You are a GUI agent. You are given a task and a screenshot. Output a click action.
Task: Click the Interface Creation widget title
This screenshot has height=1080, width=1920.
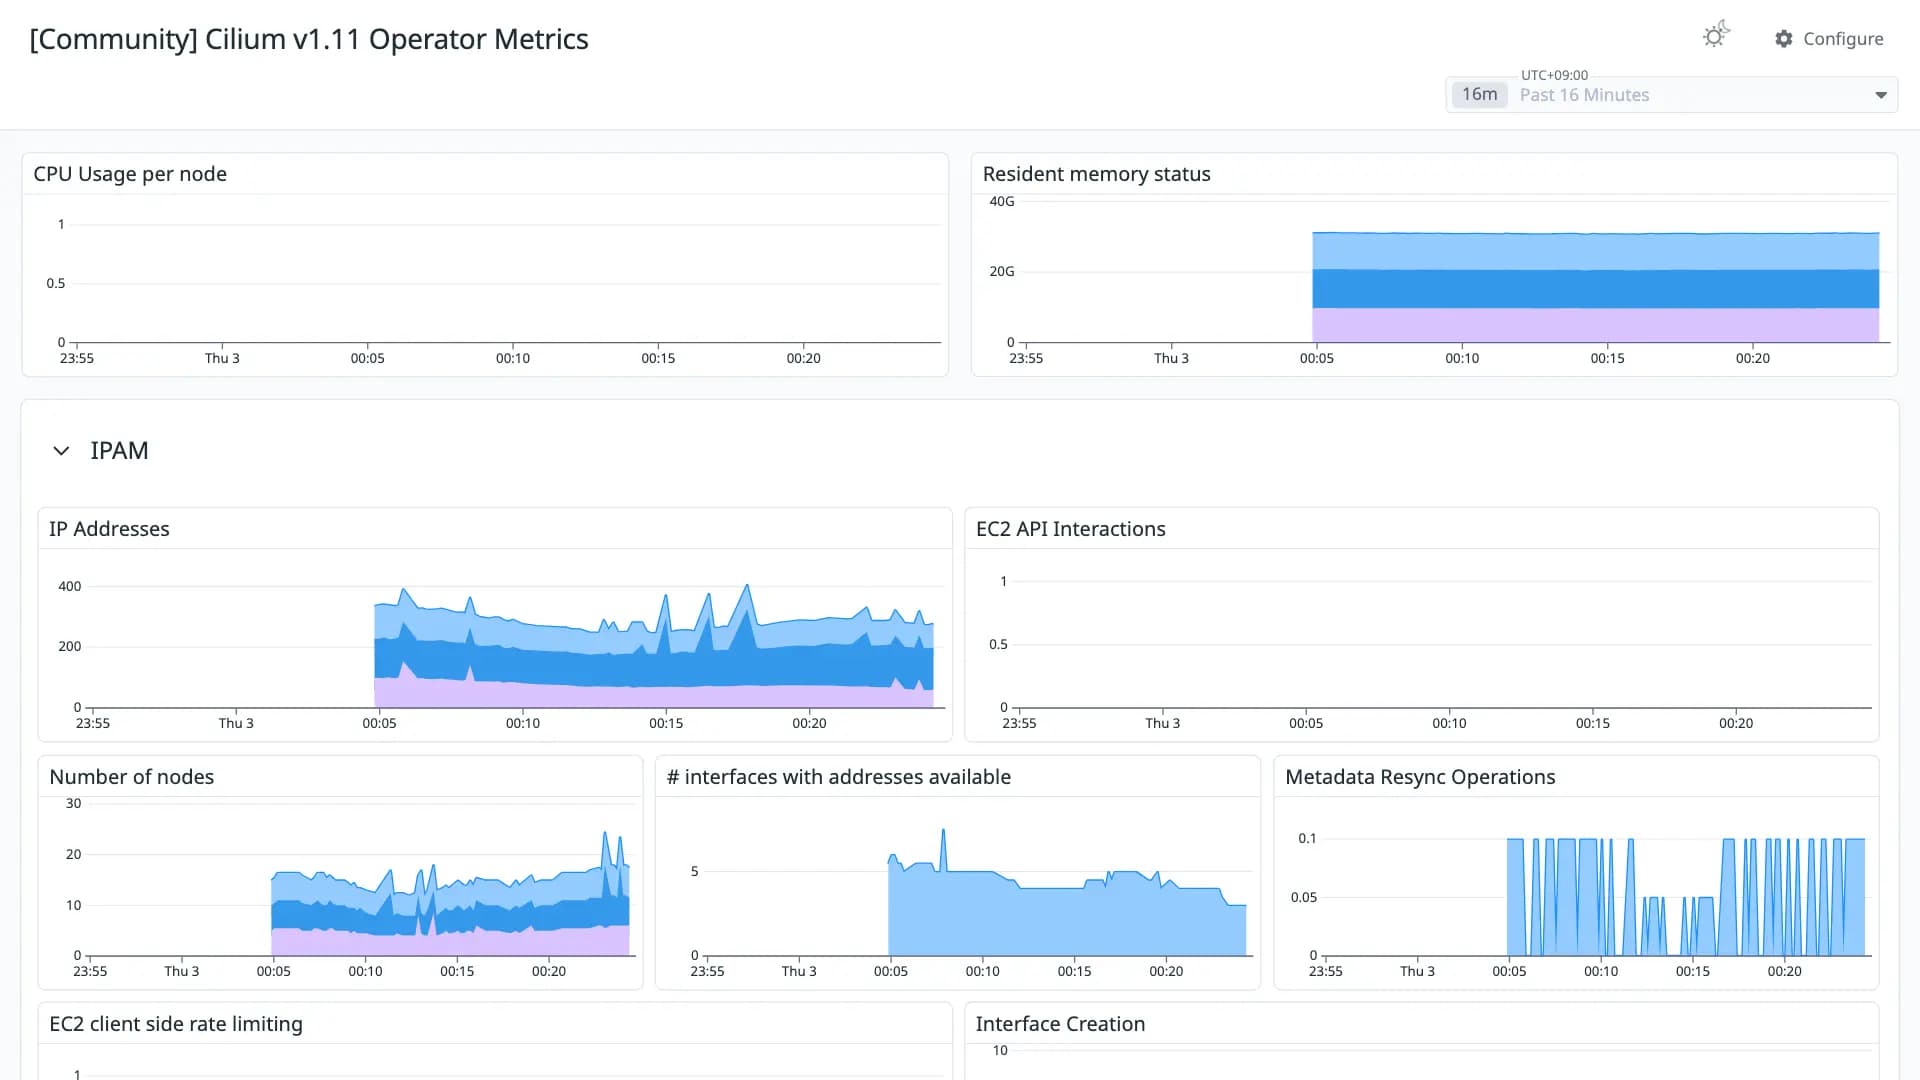point(1060,1024)
